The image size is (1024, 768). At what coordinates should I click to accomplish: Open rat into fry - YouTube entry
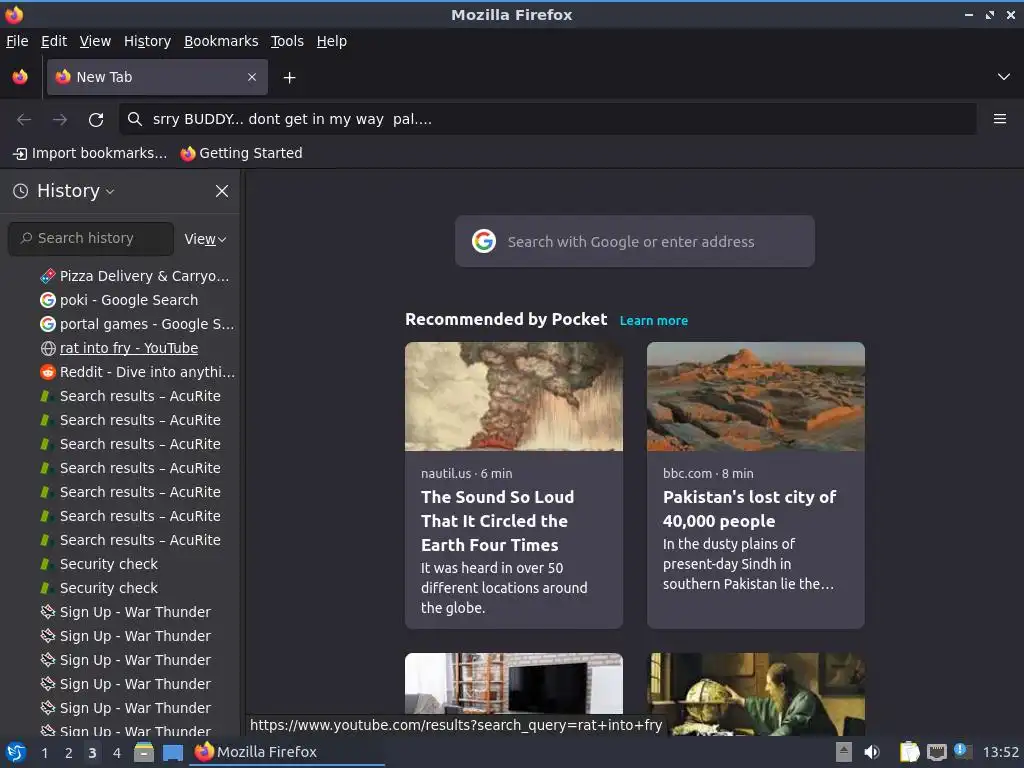point(120,348)
